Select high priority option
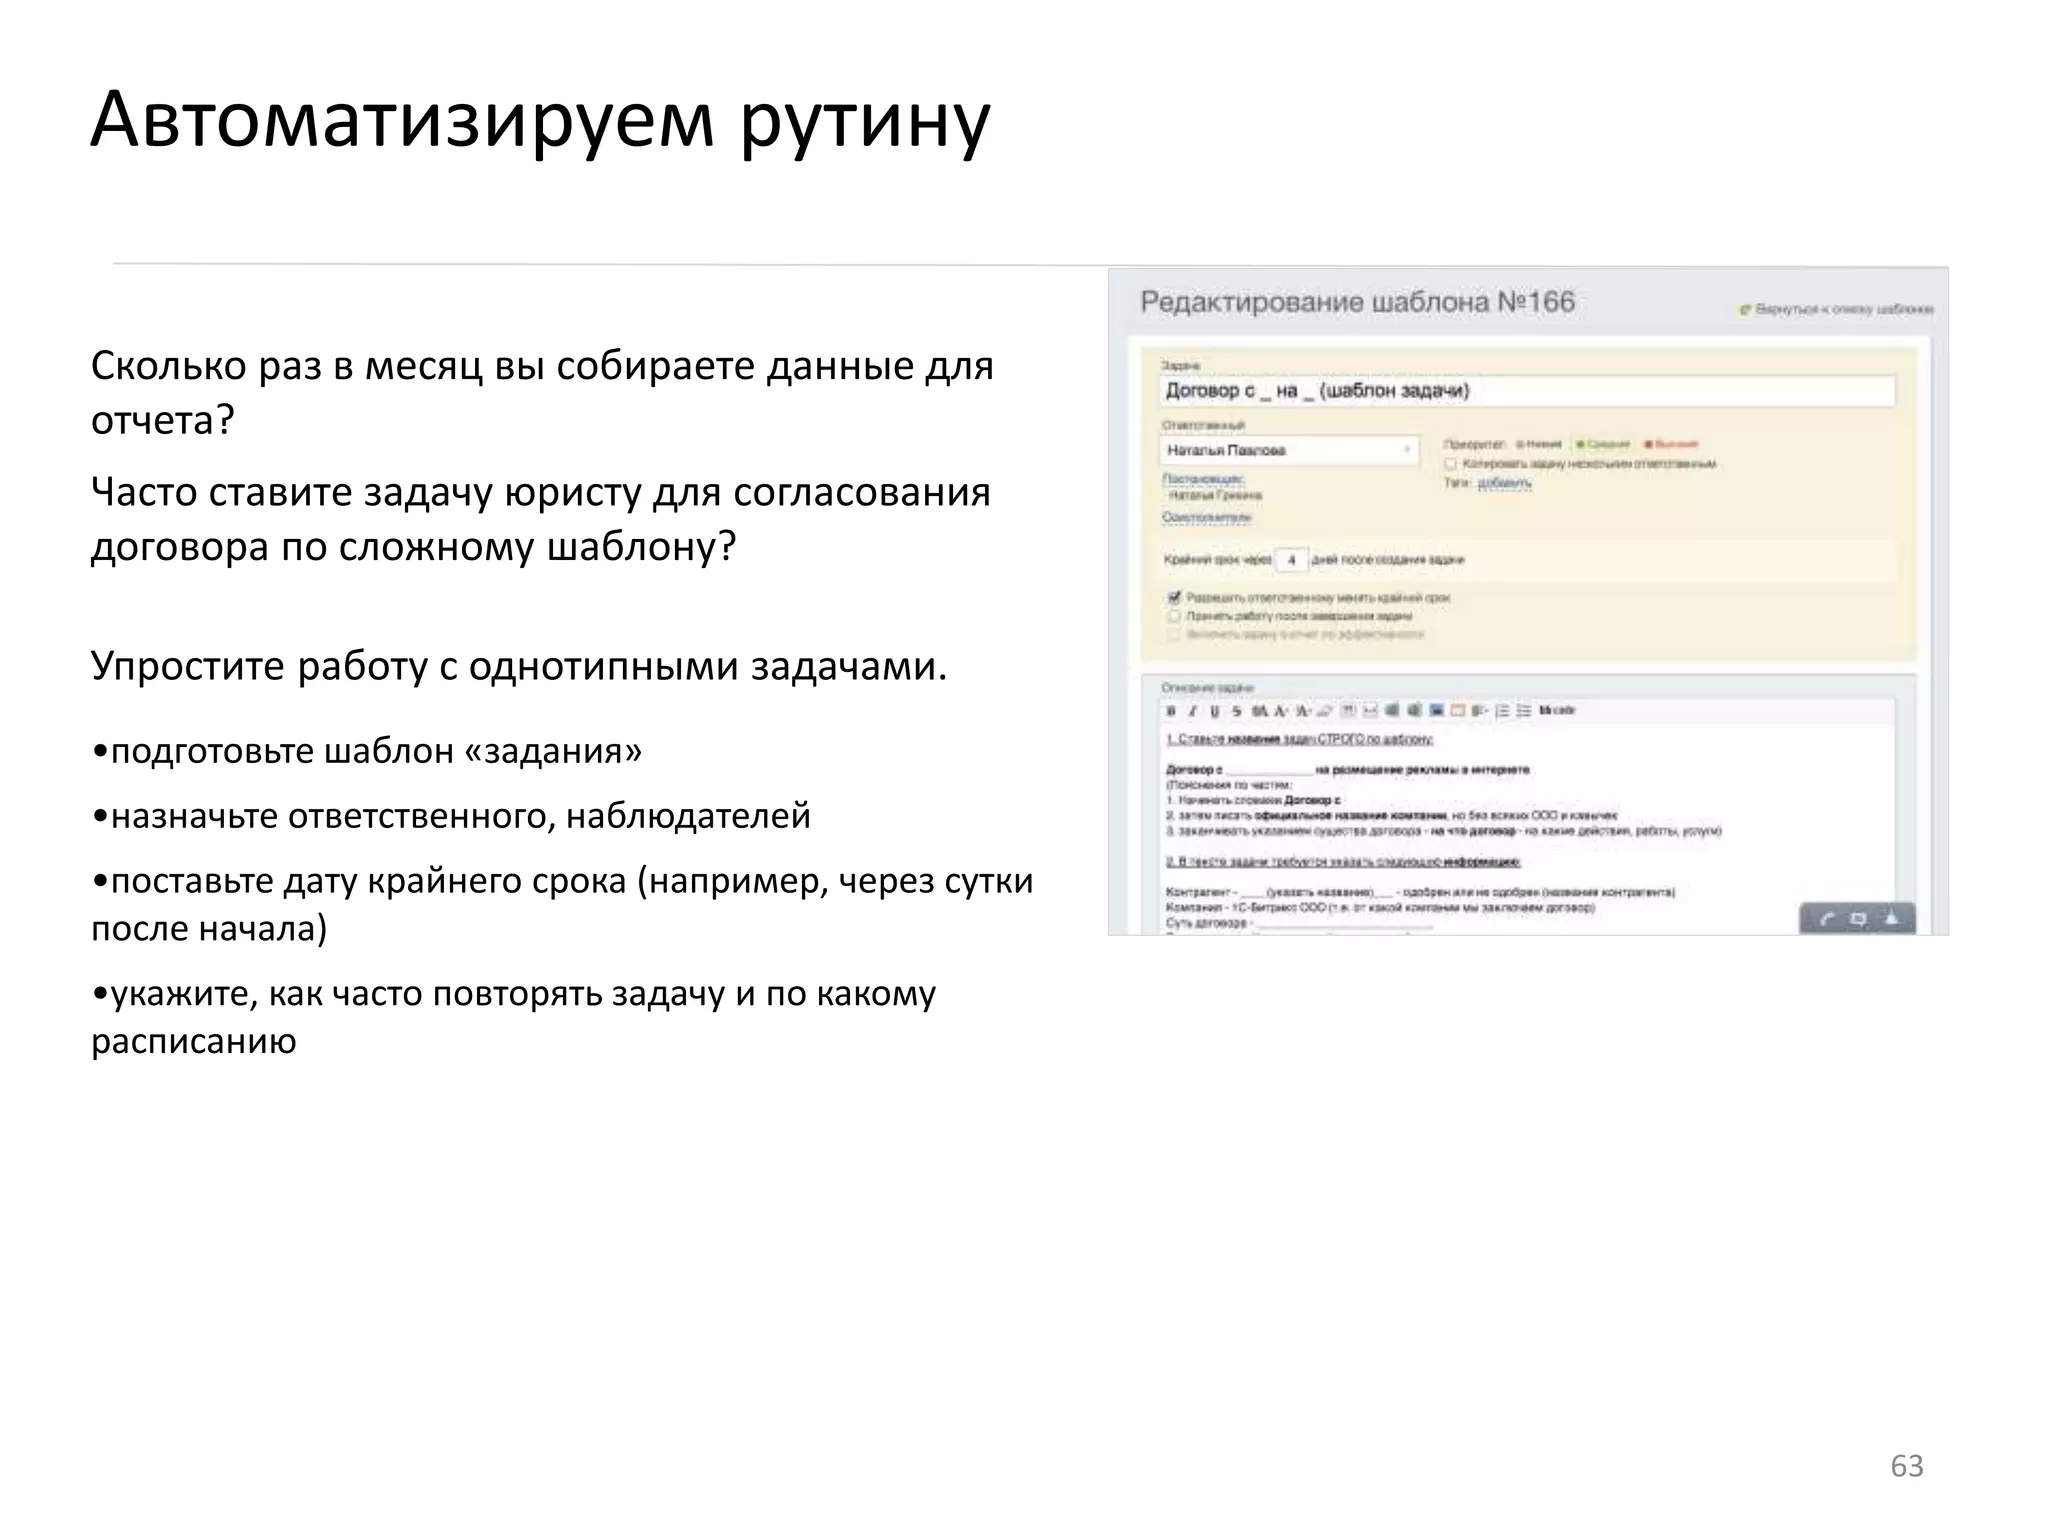 1671,444
